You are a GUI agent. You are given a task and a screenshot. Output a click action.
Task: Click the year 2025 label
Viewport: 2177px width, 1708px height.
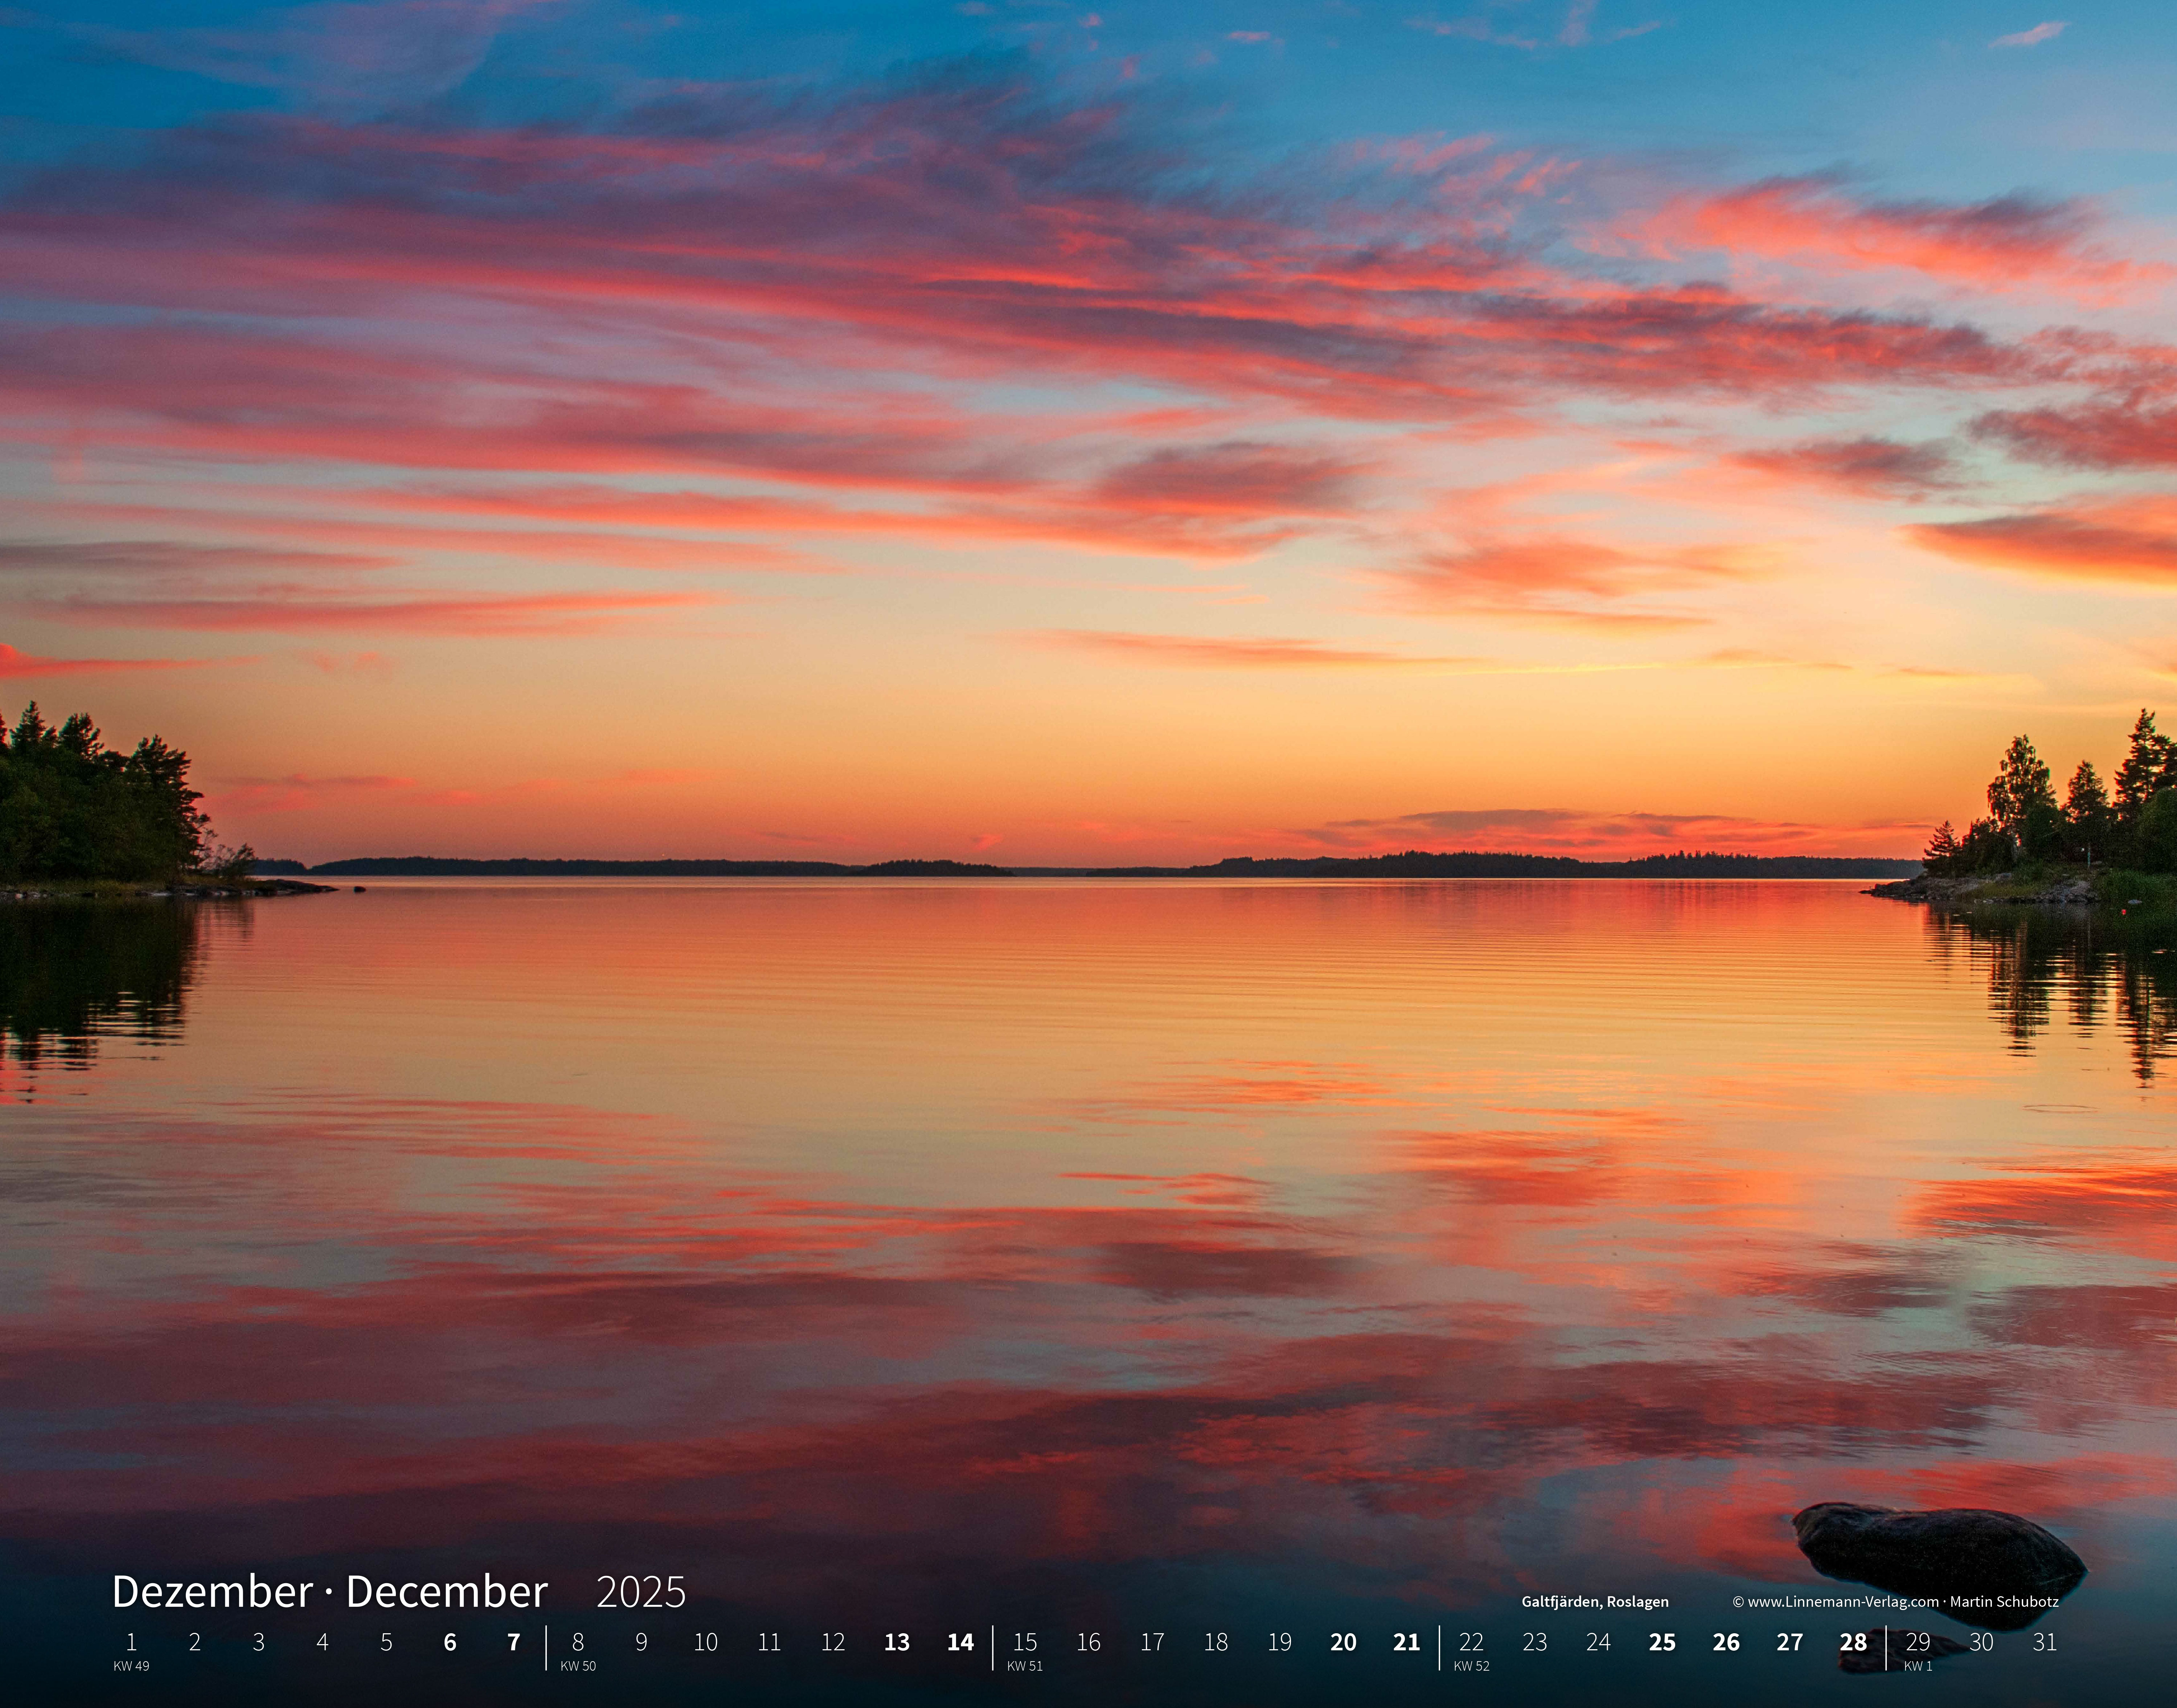pyautogui.click(x=641, y=1592)
